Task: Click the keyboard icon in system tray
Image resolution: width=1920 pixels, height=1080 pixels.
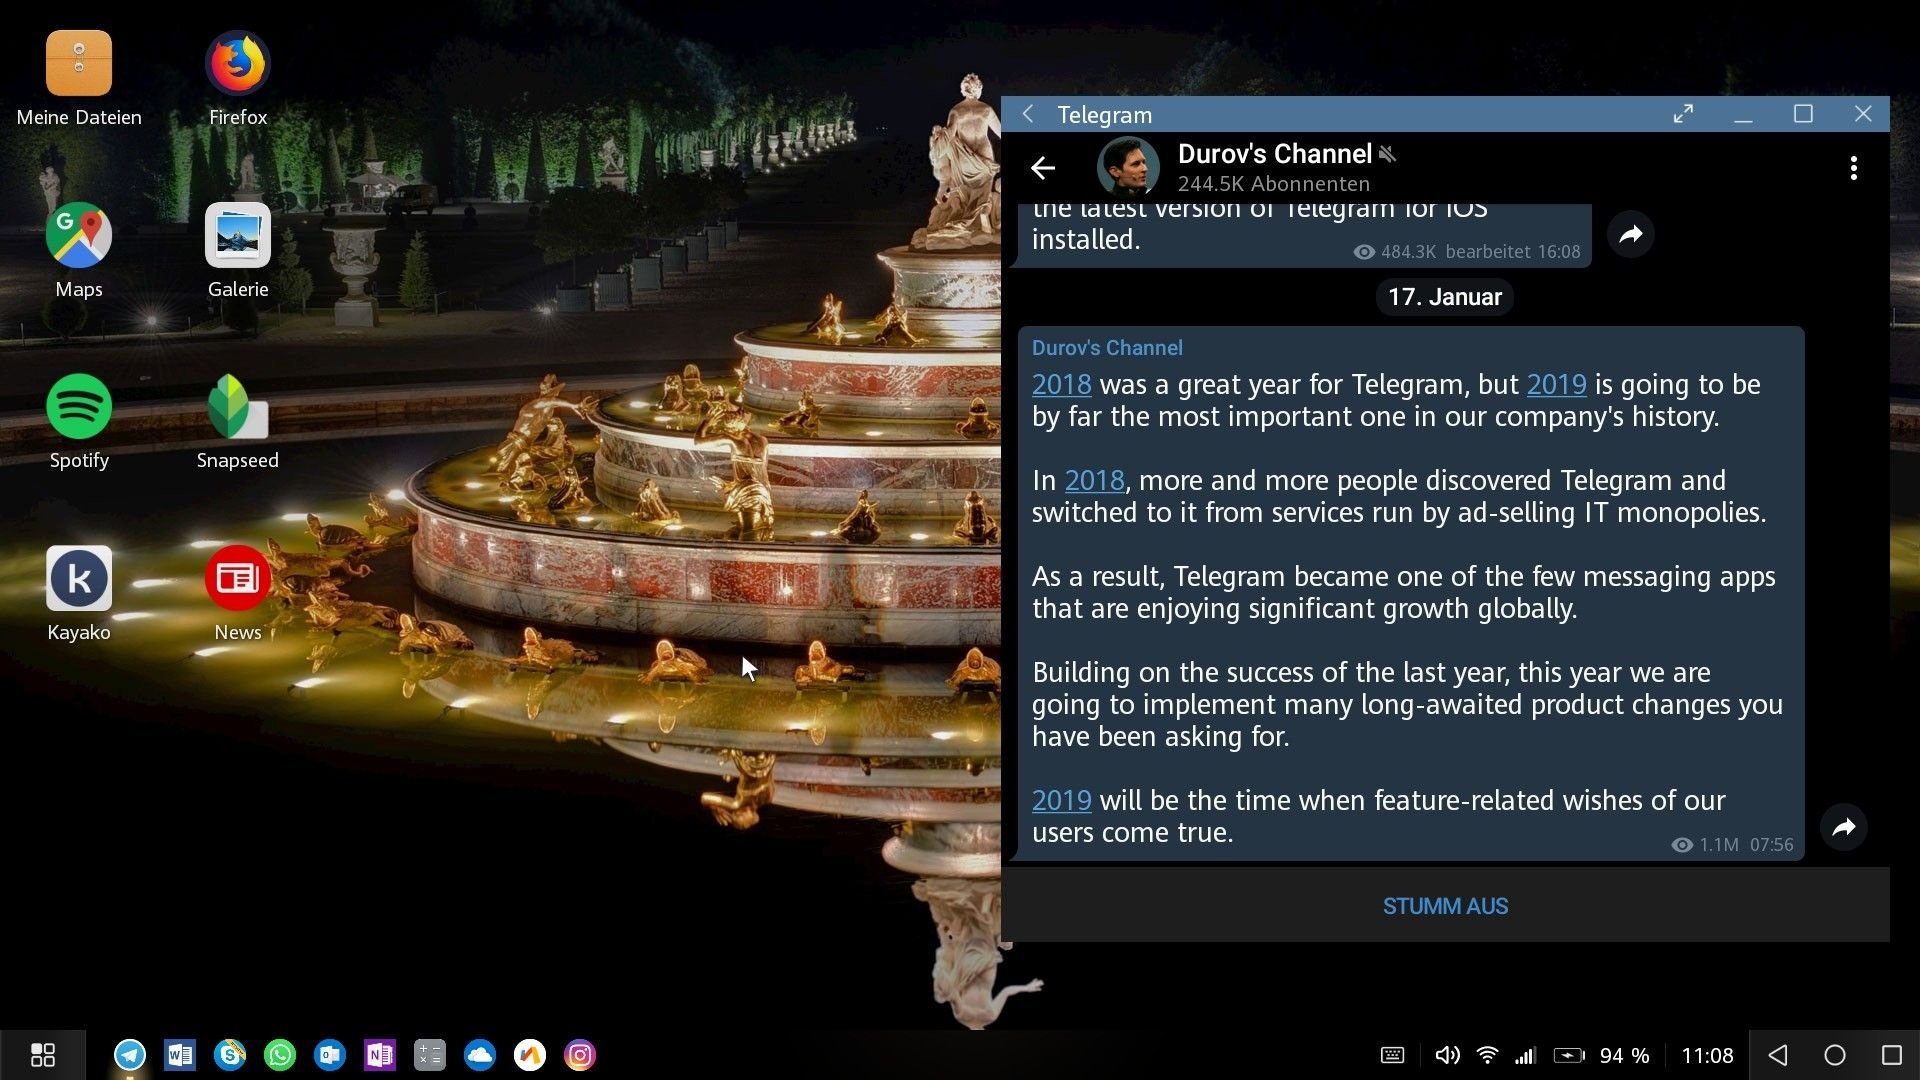Action: point(1392,1055)
